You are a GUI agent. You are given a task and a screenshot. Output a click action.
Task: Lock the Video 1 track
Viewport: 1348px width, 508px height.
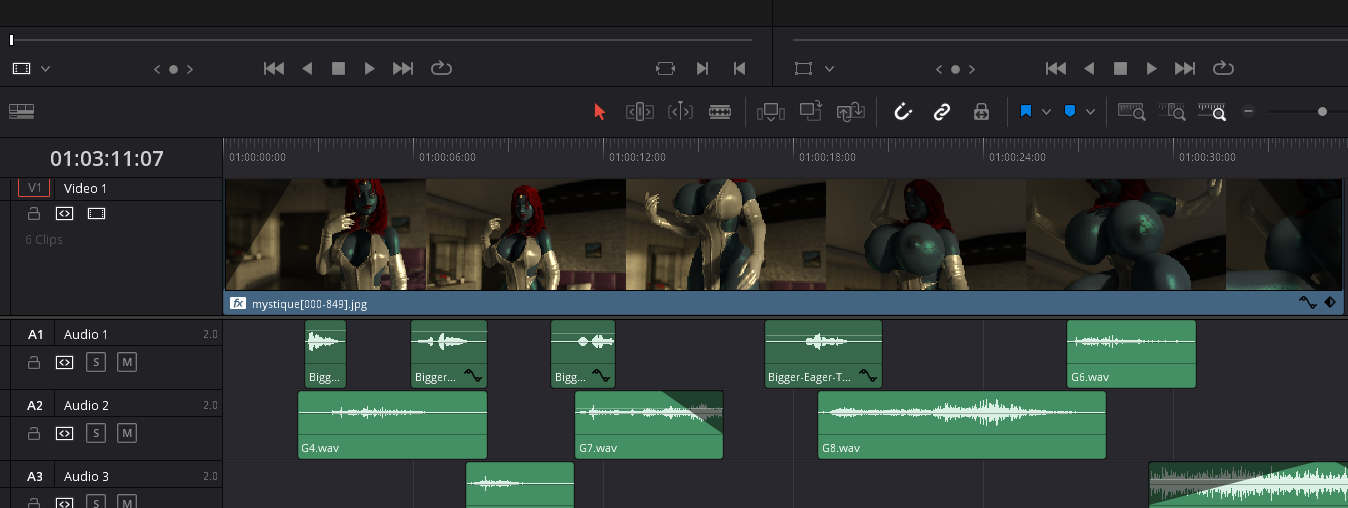tap(34, 213)
